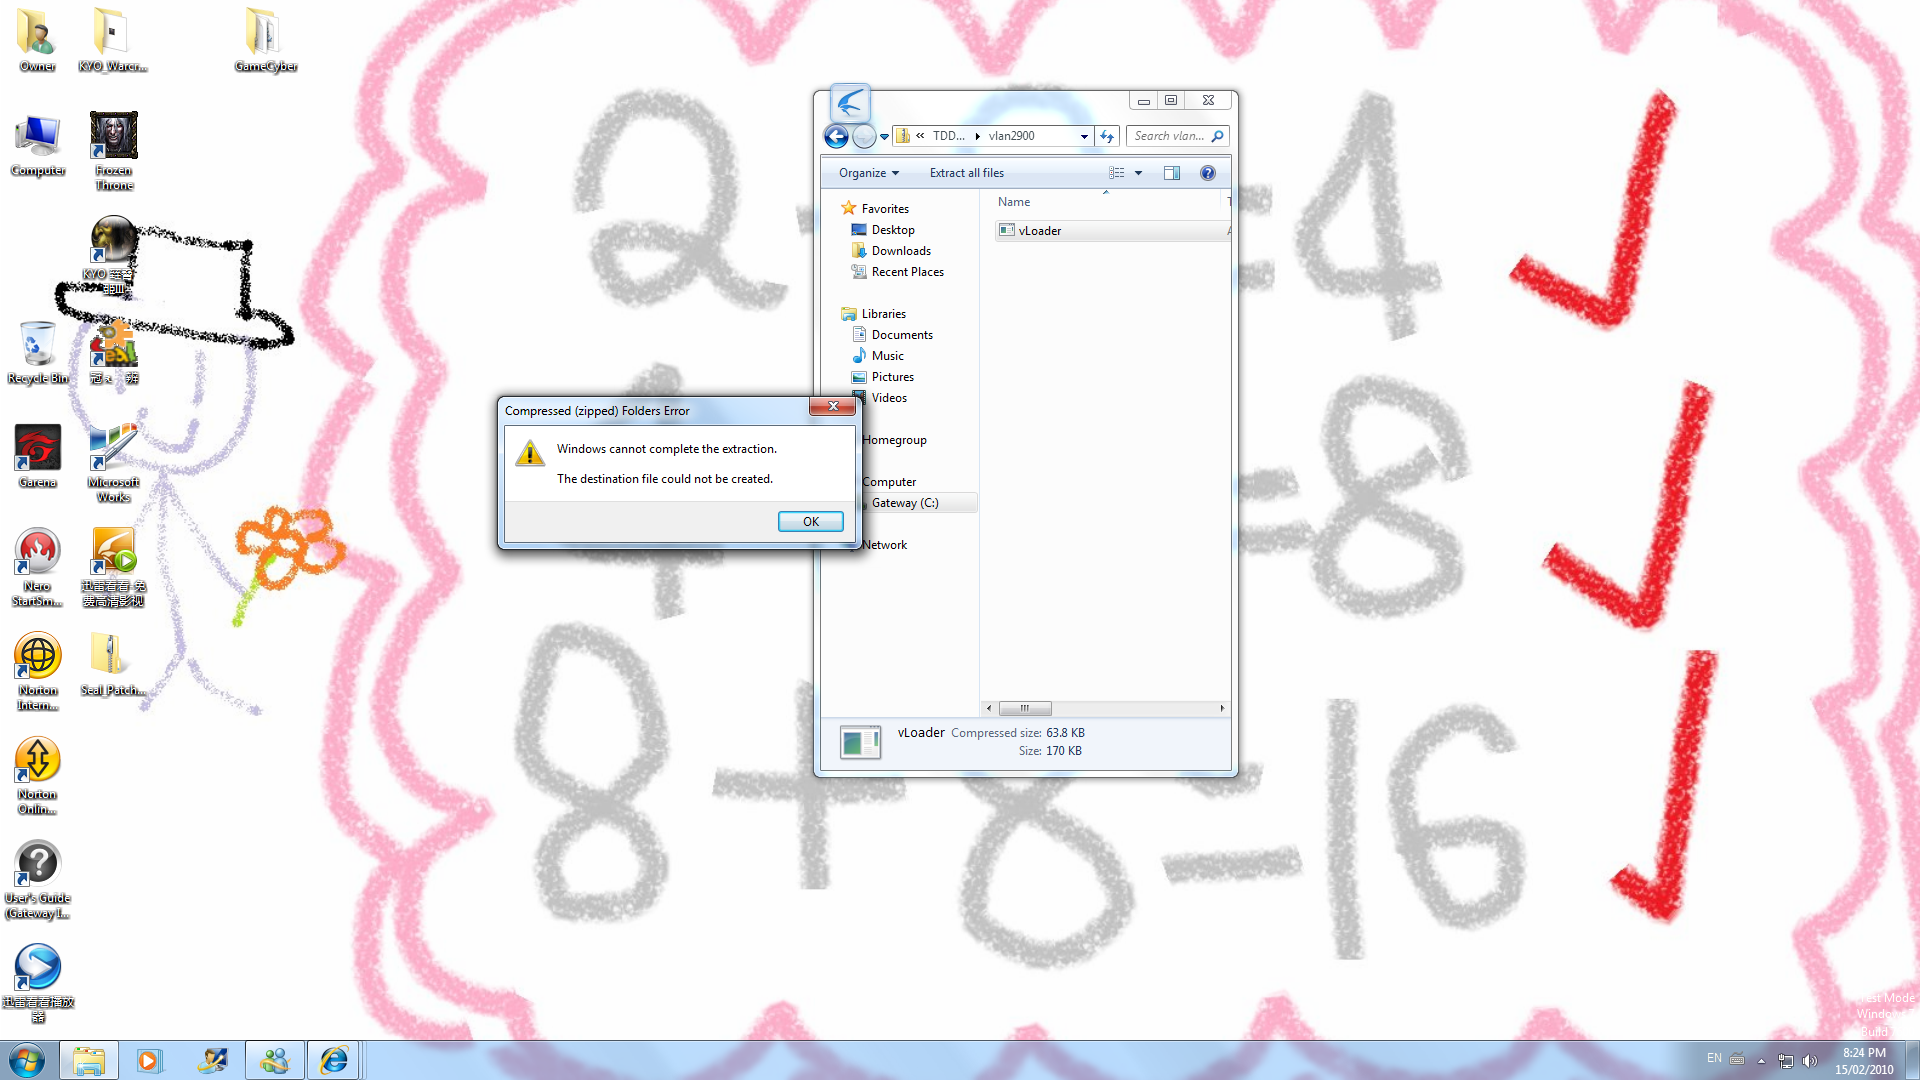Toggle the preview pane icon

click(1171, 173)
